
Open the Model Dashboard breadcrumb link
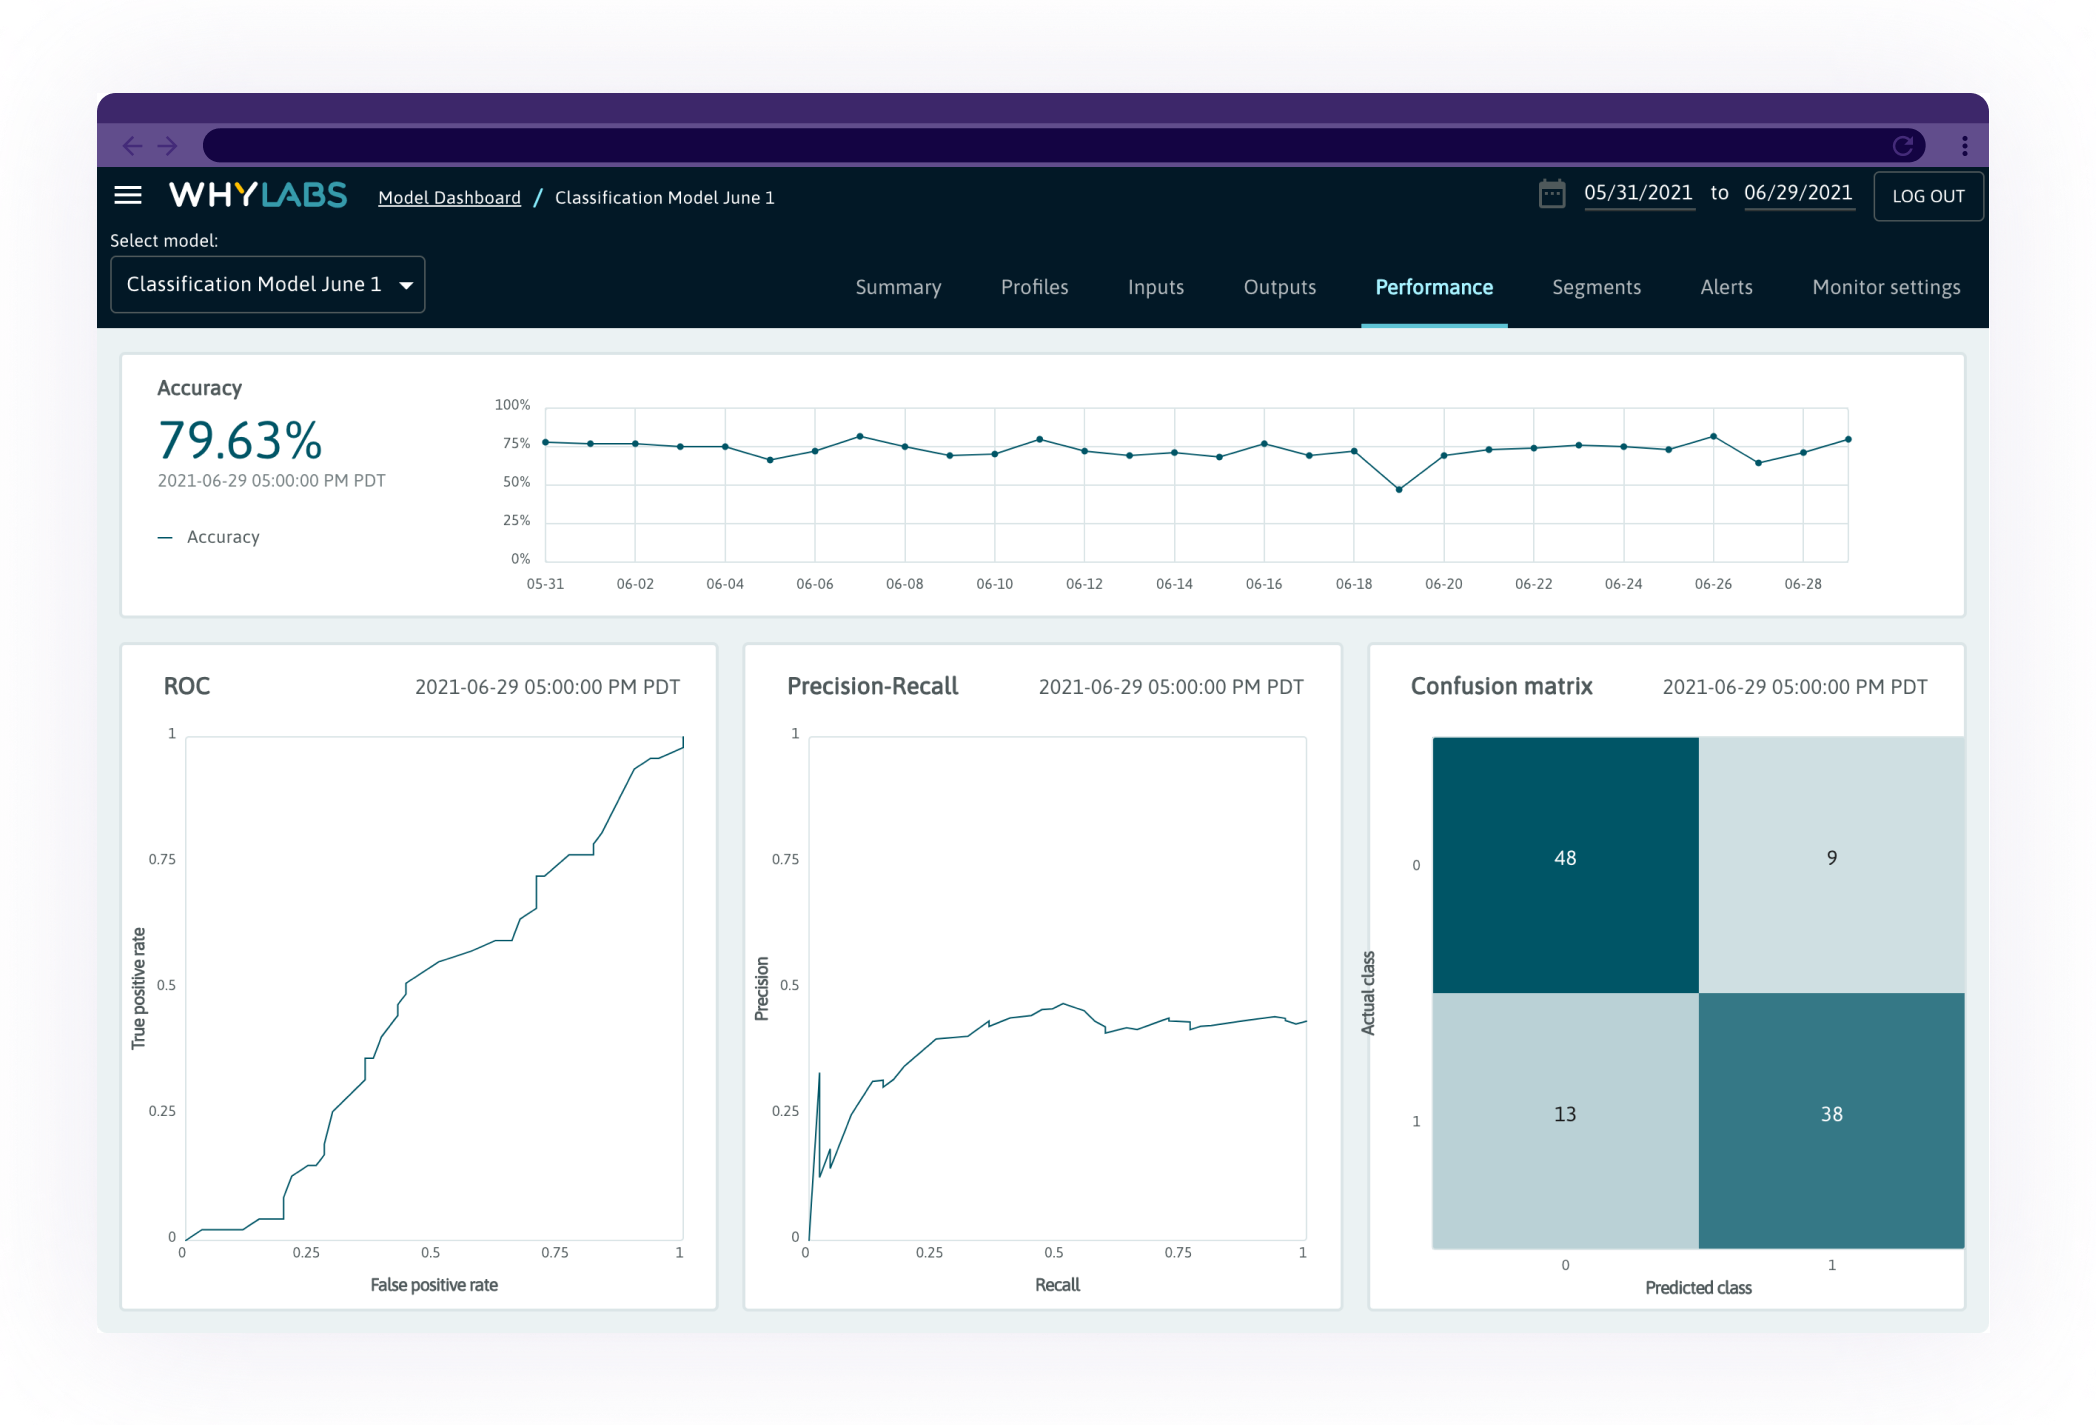coord(448,197)
